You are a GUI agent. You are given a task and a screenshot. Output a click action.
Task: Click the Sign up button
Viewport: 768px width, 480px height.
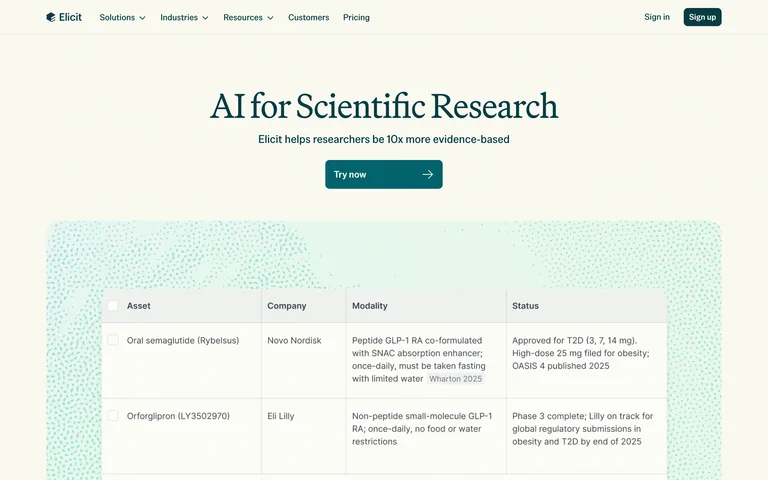point(702,17)
